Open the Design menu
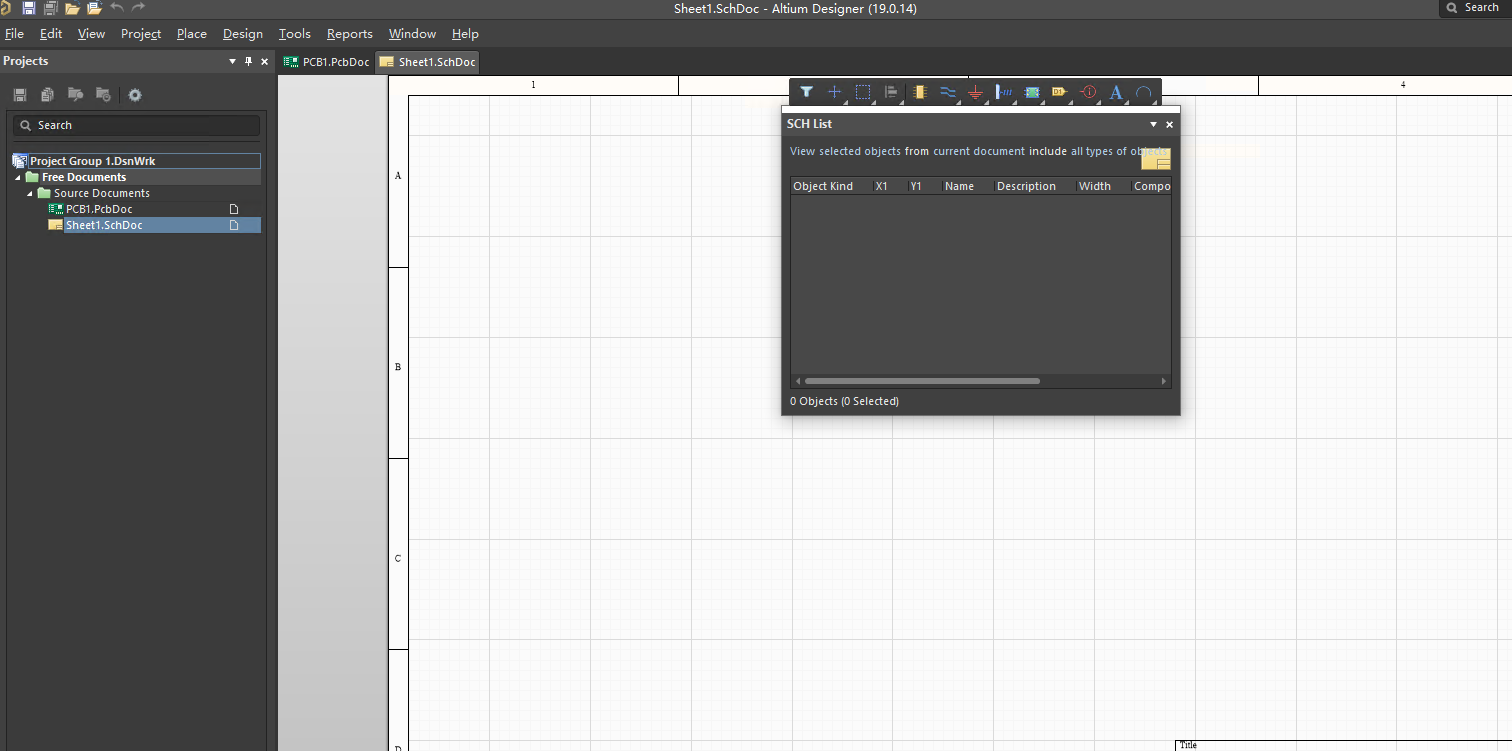Screen dimensions: 1512x751 (242, 34)
